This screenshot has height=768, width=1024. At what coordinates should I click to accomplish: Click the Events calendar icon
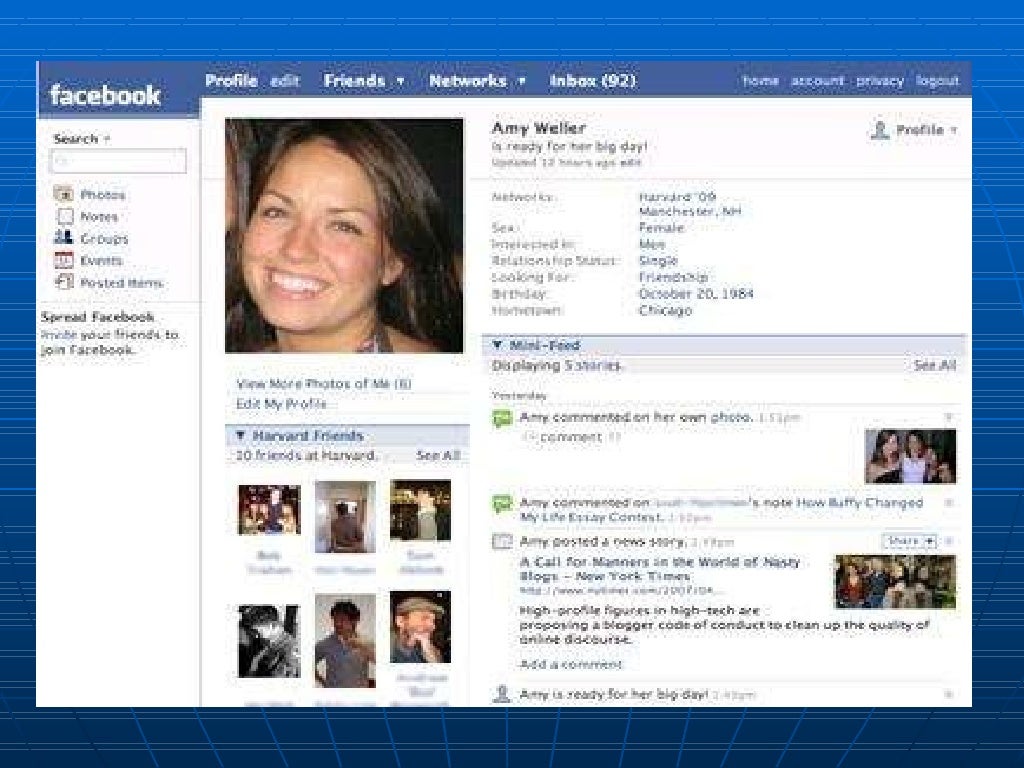point(64,260)
